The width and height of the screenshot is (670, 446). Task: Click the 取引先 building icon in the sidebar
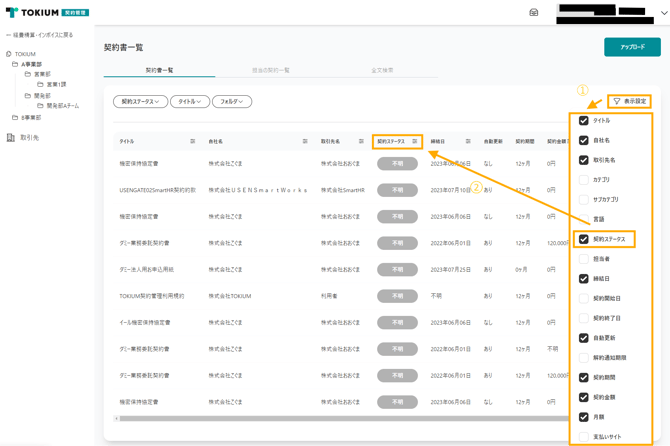pos(11,138)
